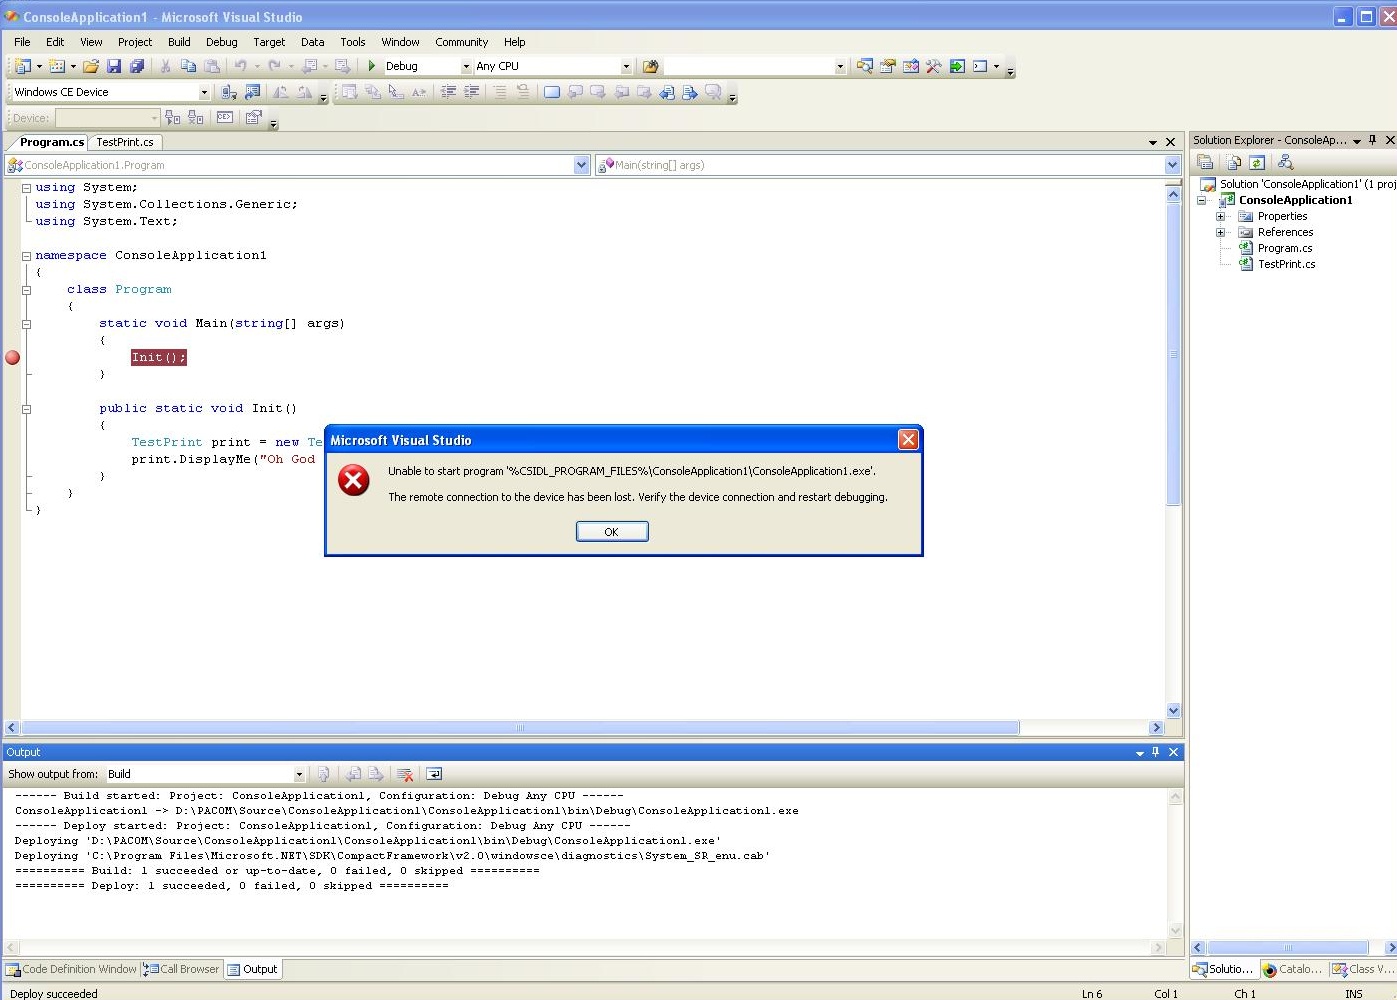
Task: Click the Paste clipboard icon
Action: pyautogui.click(x=212, y=66)
